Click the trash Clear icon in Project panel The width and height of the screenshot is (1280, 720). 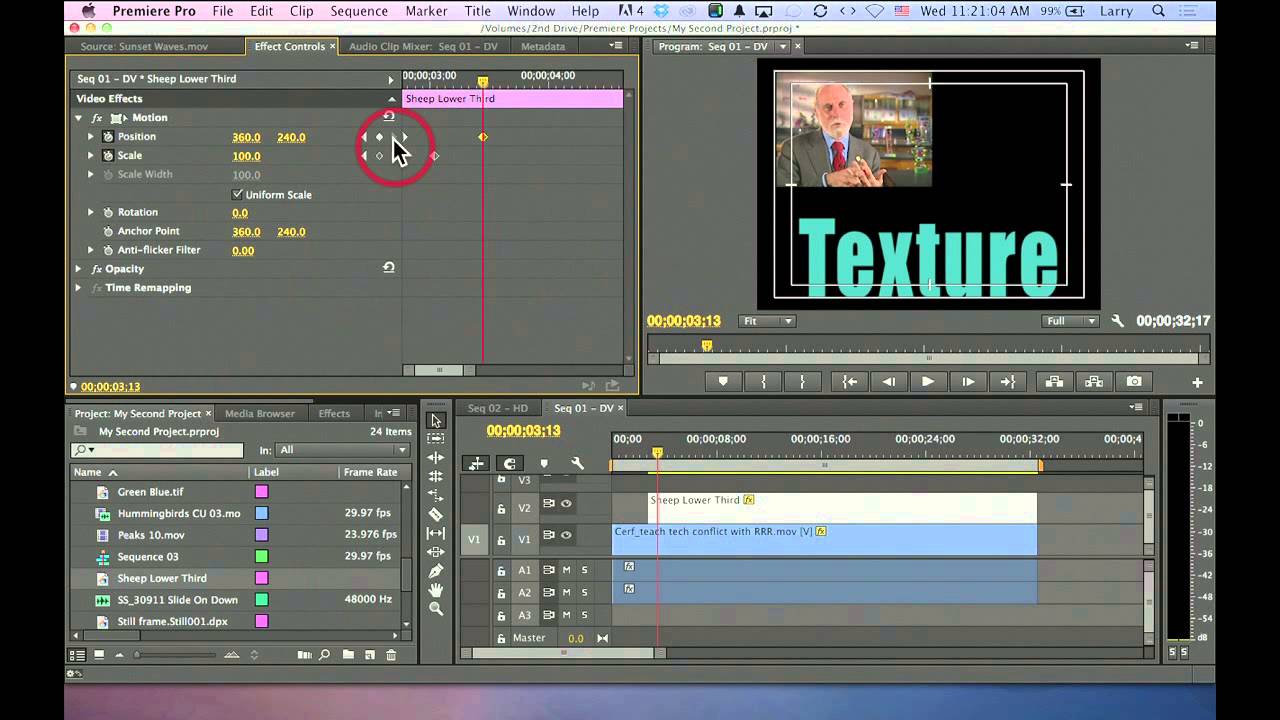pos(391,655)
